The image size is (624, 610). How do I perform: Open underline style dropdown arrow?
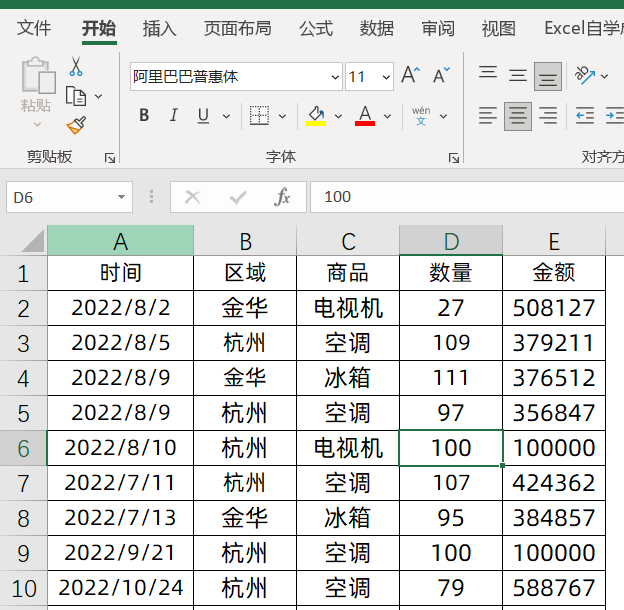click(x=226, y=116)
